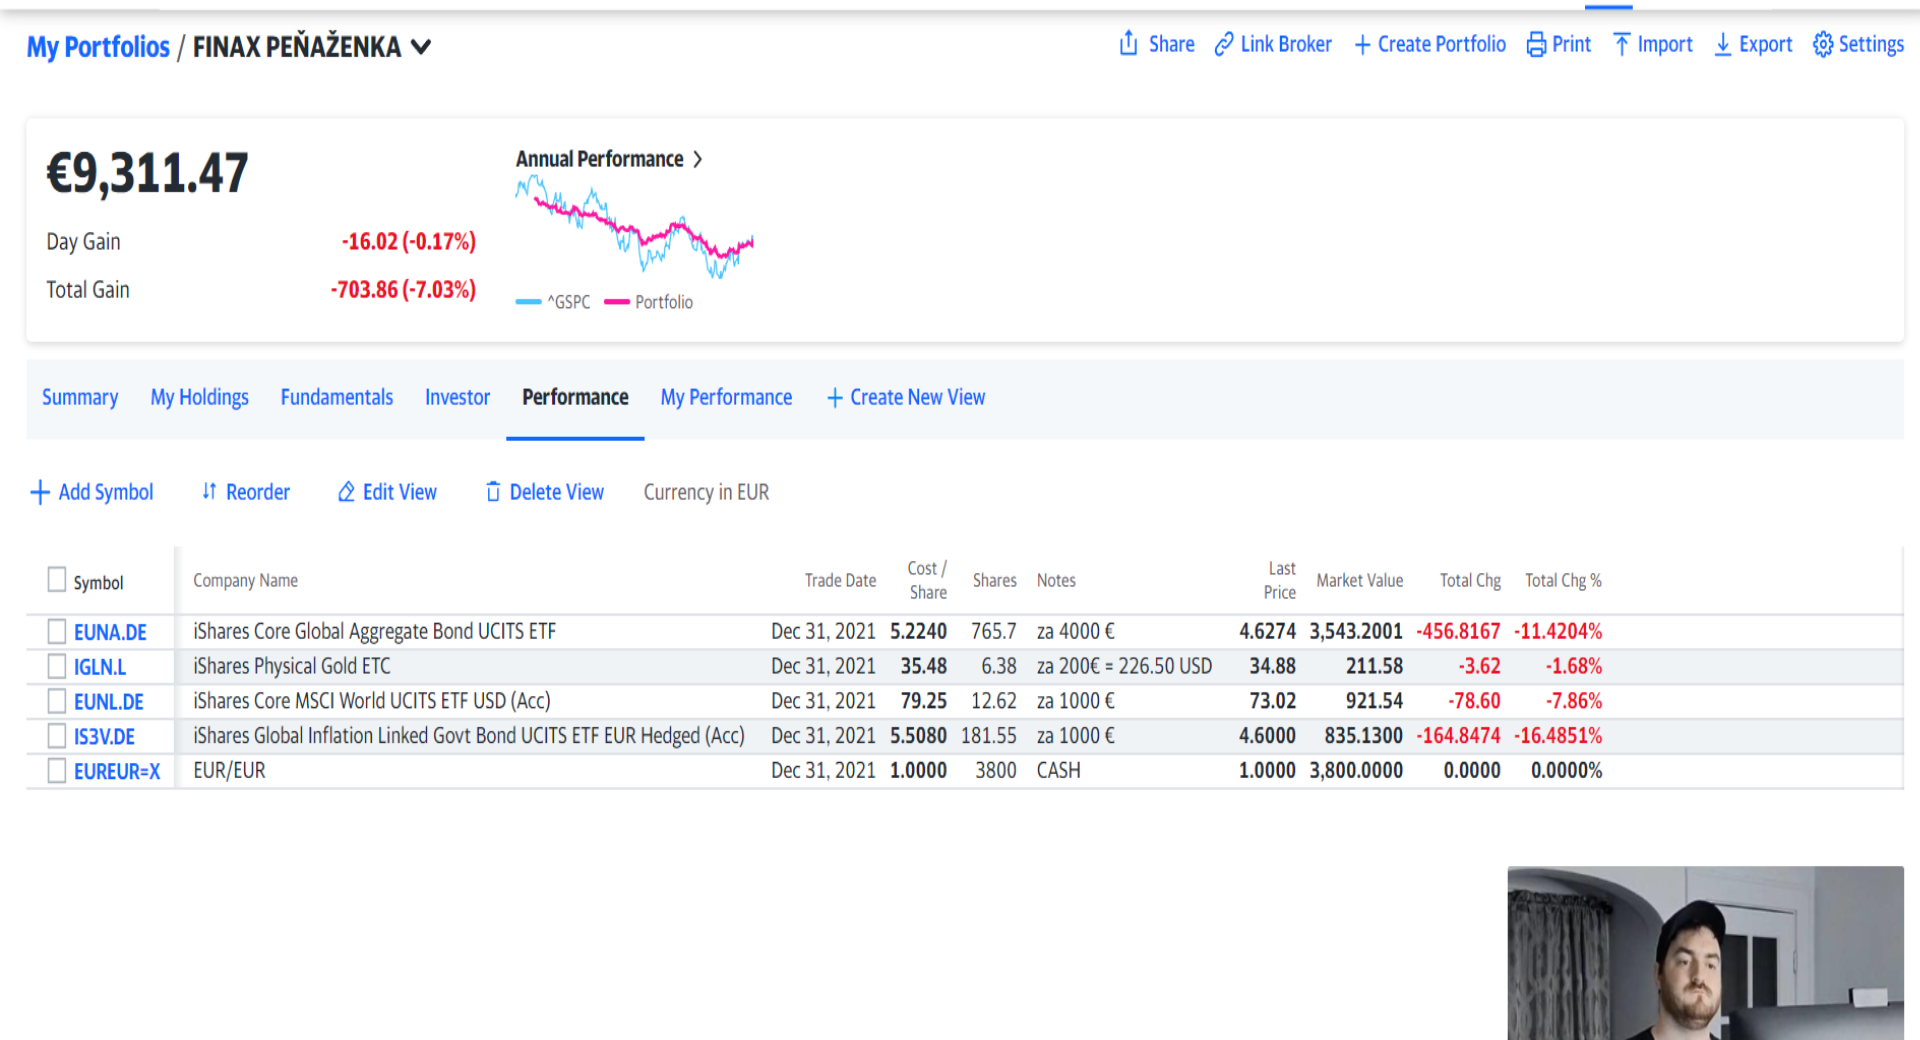Click the note 'za 200€ = 226.50 USD'
The image size is (1920, 1040).
point(1124,666)
